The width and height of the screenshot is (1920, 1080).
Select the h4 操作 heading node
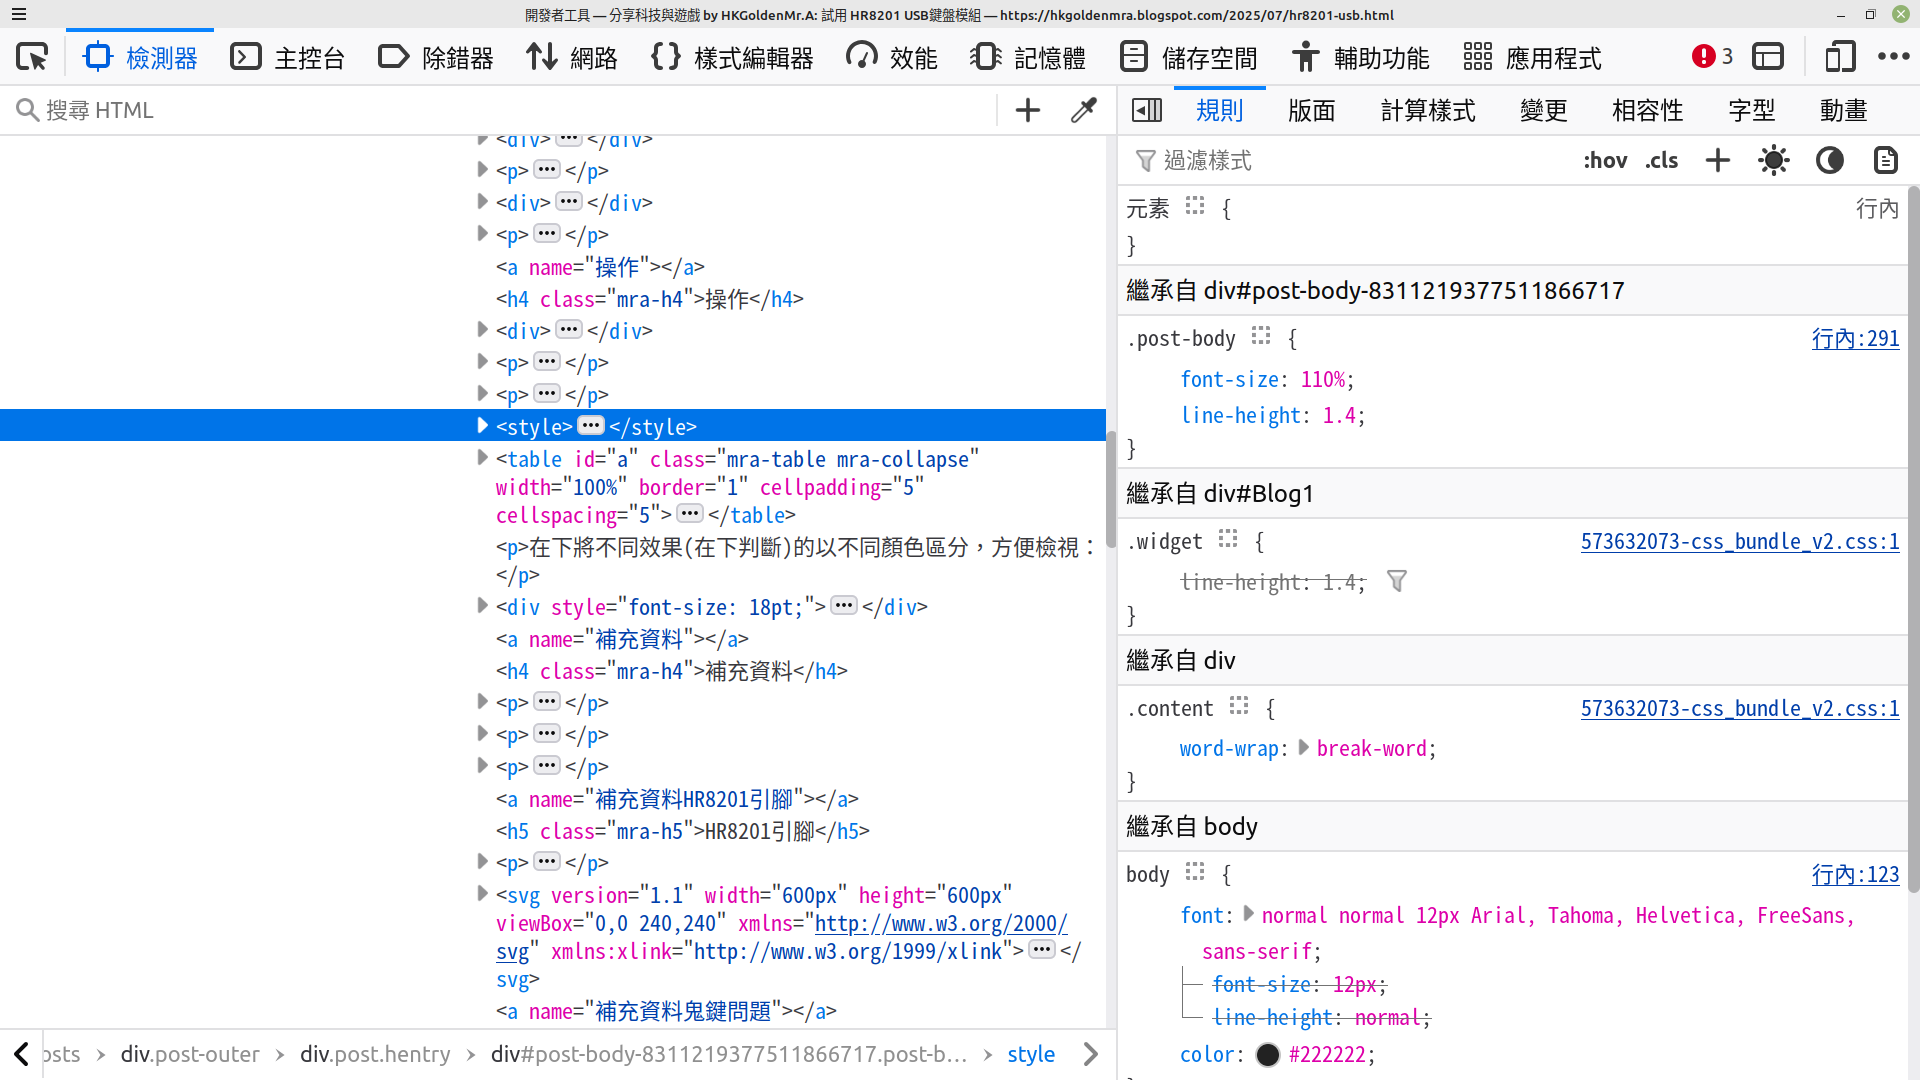650,299
